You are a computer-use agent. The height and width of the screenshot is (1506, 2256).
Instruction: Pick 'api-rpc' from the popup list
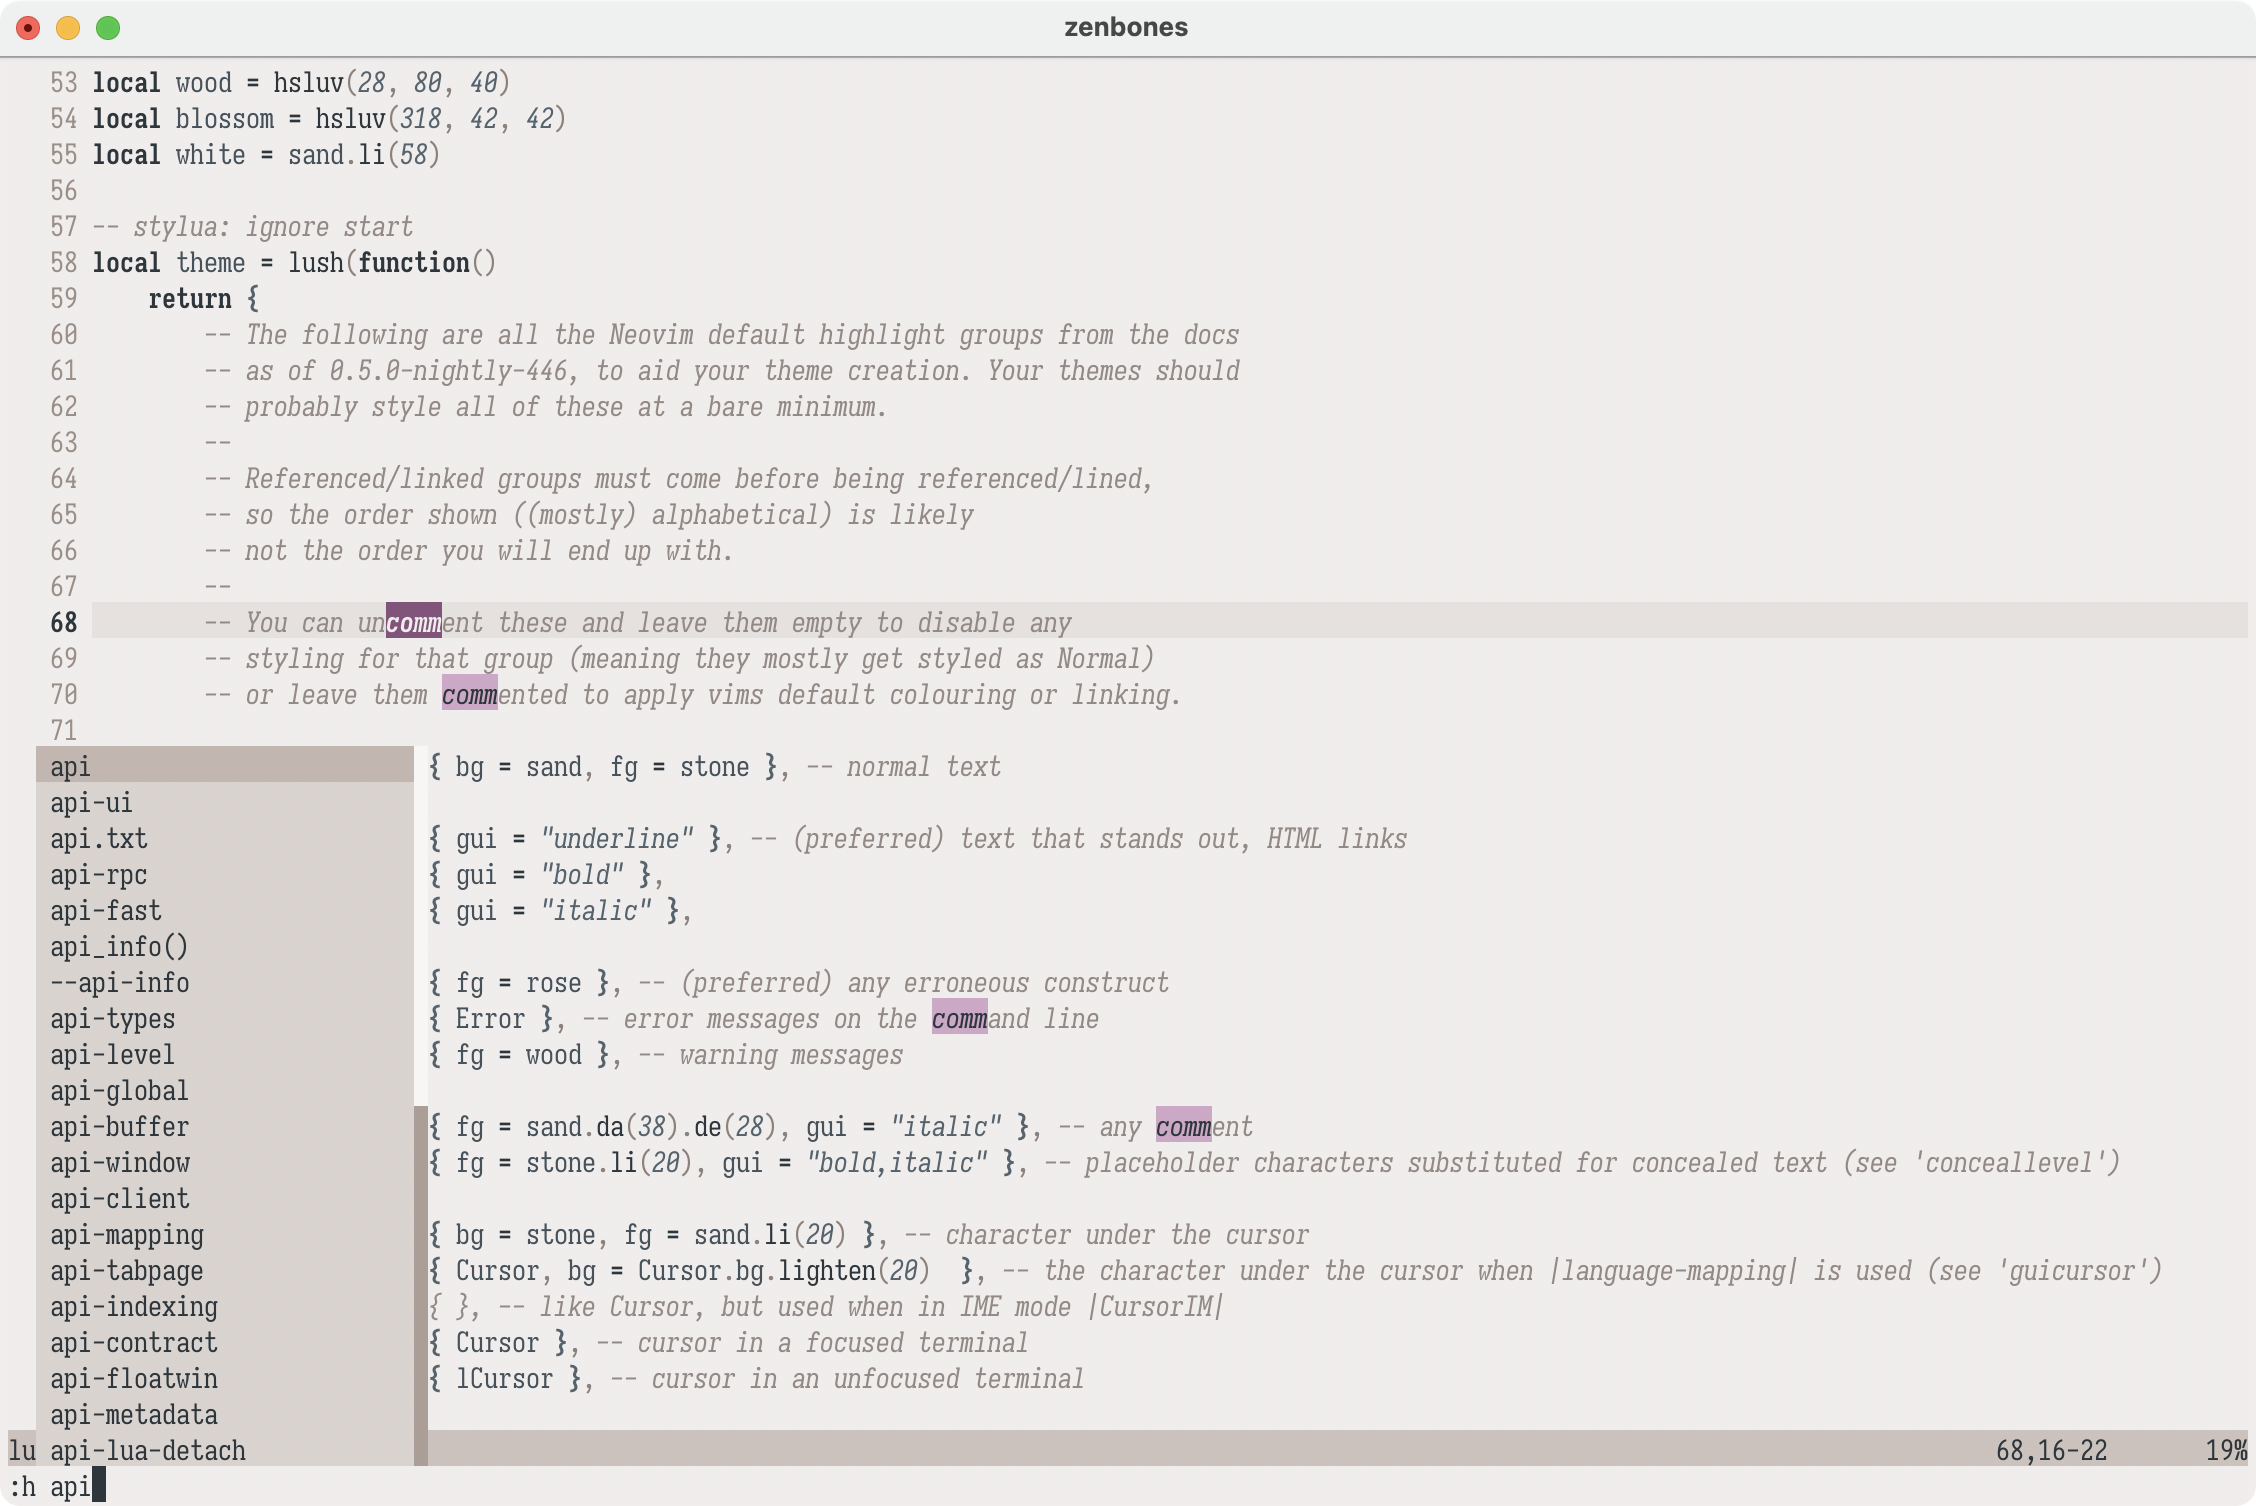[x=99, y=875]
